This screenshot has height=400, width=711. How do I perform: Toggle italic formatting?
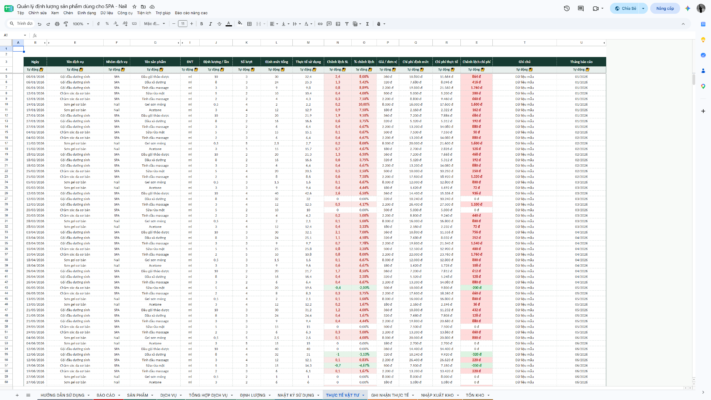point(210,24)
